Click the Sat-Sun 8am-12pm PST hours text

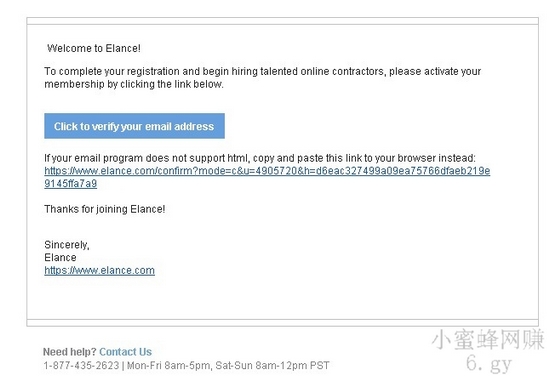pyautogui.click(x=272, y=365)
